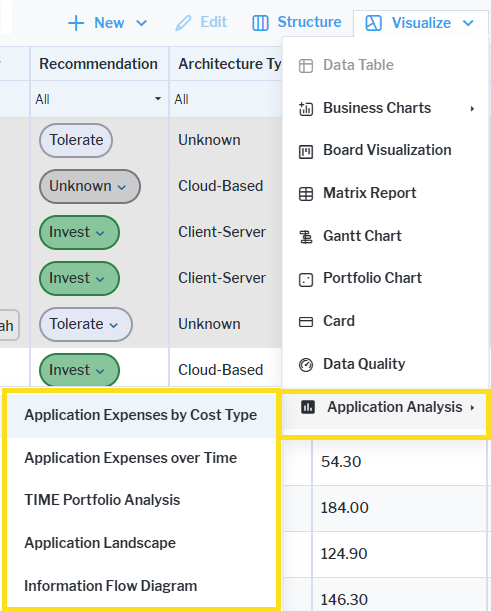The width and height of the screenshot is (491, 611).
Task: Open the New dropdown chevron
Action: (x=141, y=23)
